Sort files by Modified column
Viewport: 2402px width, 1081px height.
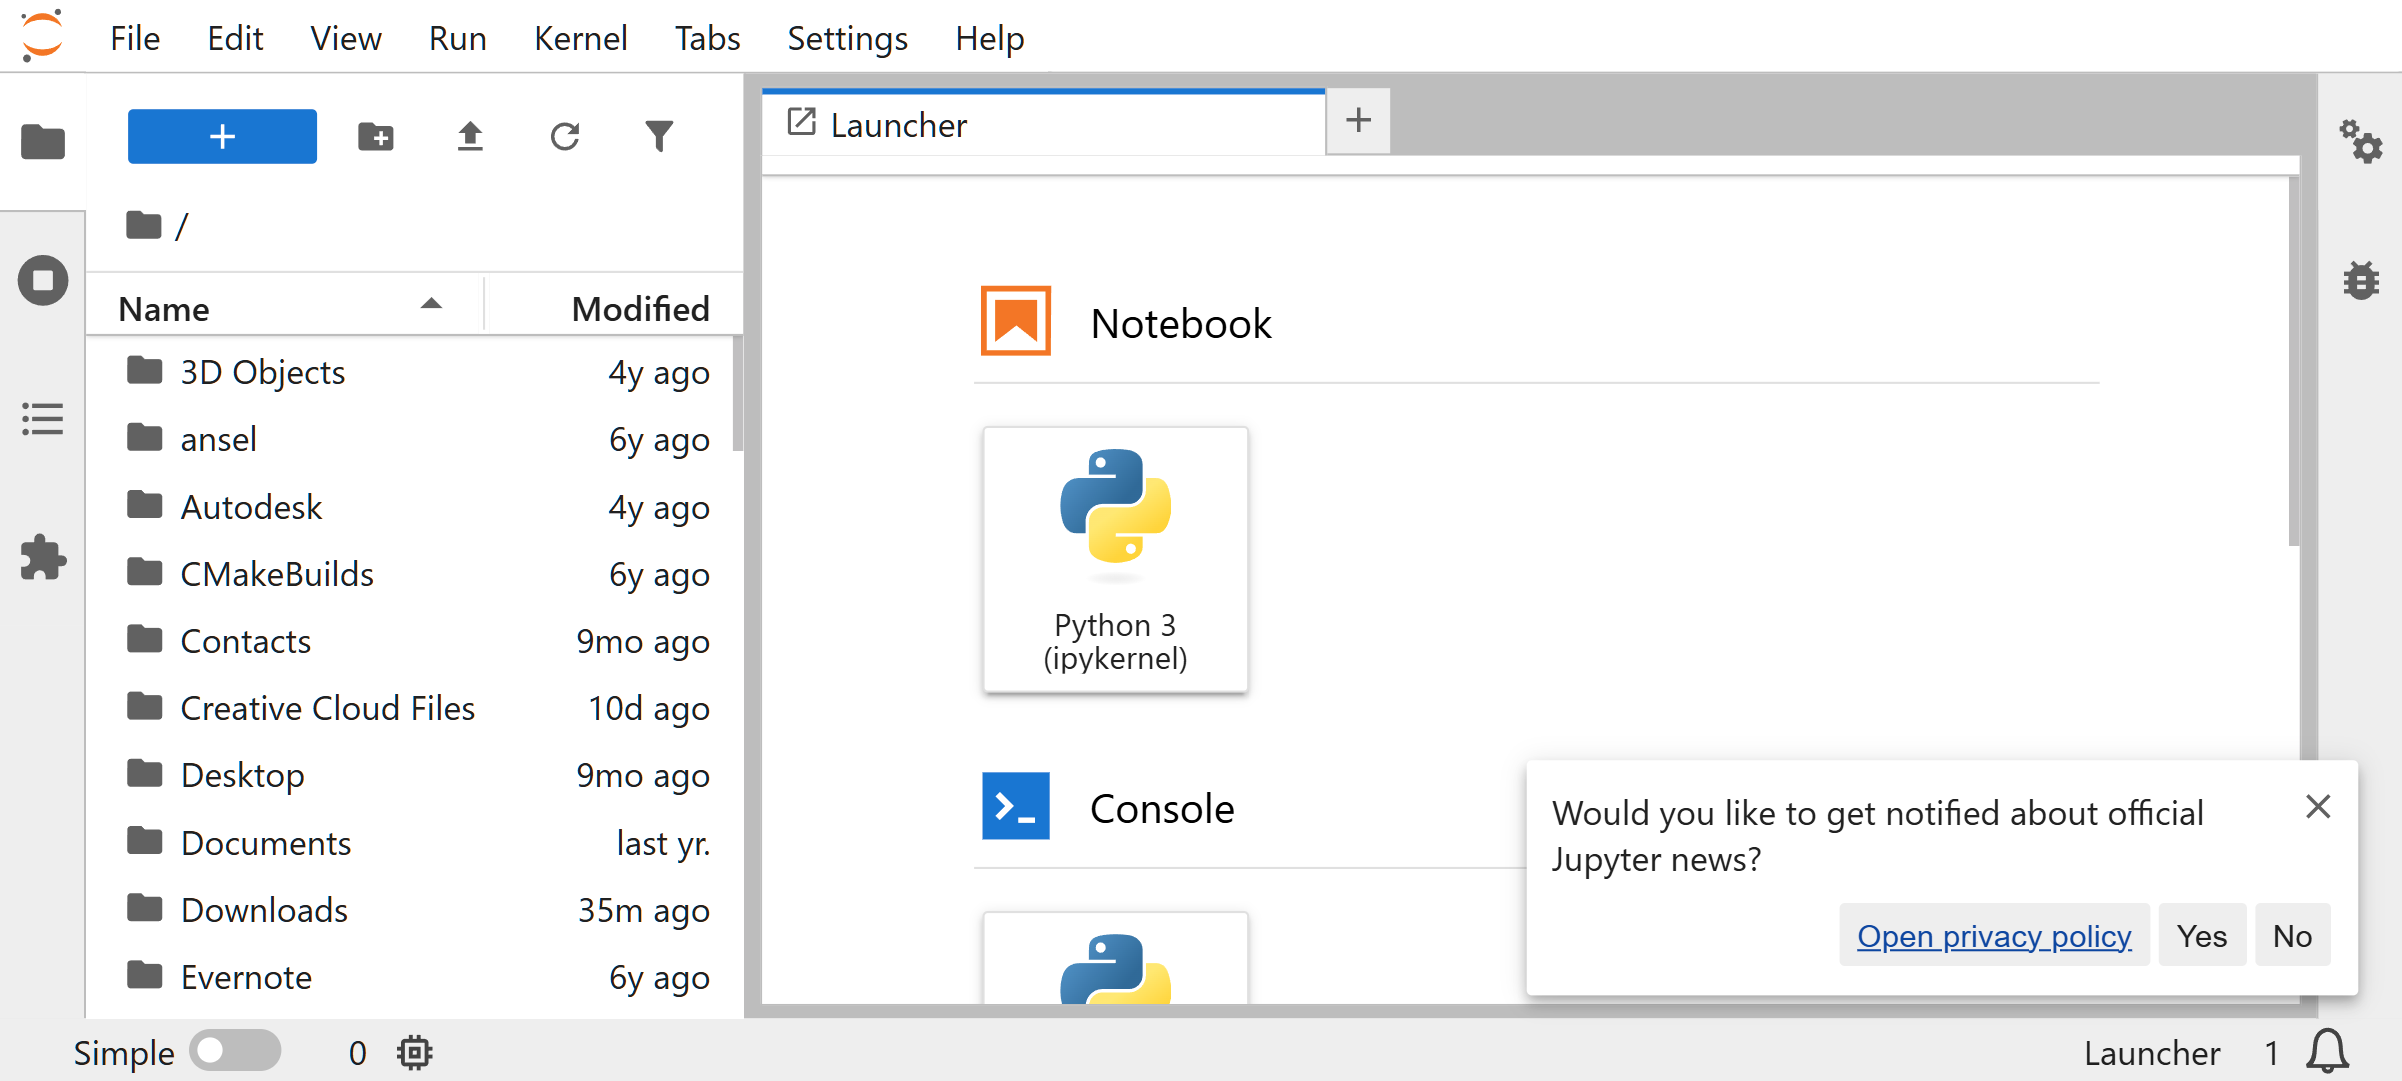tap(640, 309)
